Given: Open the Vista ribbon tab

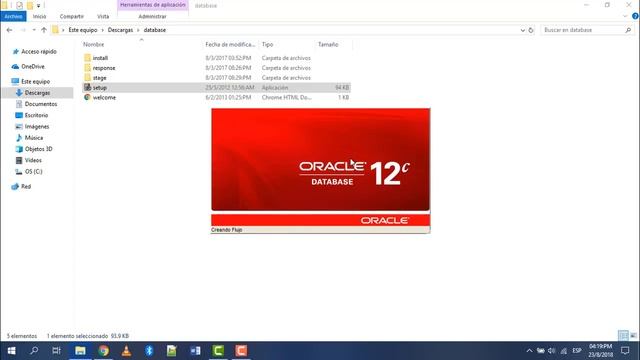Looking at the screenshot, I should pyautogui.click(x=103, y=16).
